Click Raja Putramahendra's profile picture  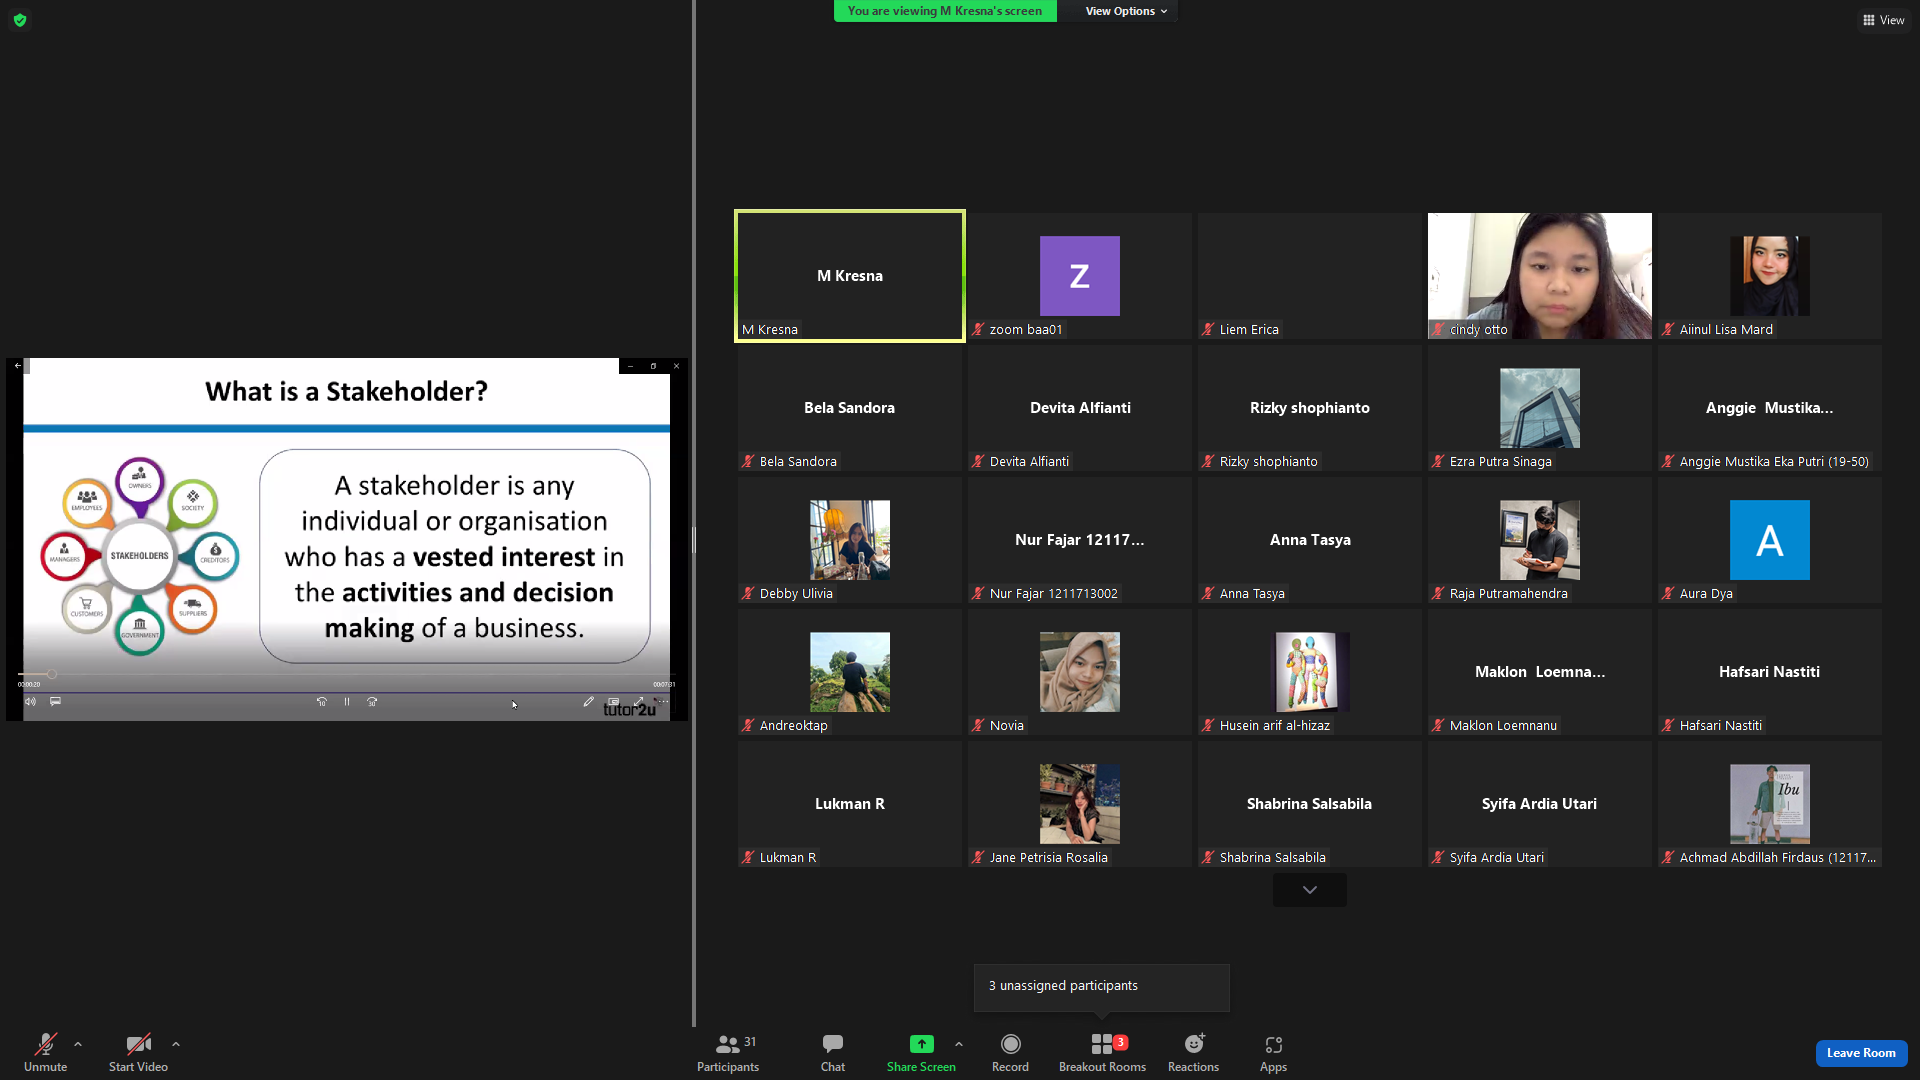click(1540, 540)
